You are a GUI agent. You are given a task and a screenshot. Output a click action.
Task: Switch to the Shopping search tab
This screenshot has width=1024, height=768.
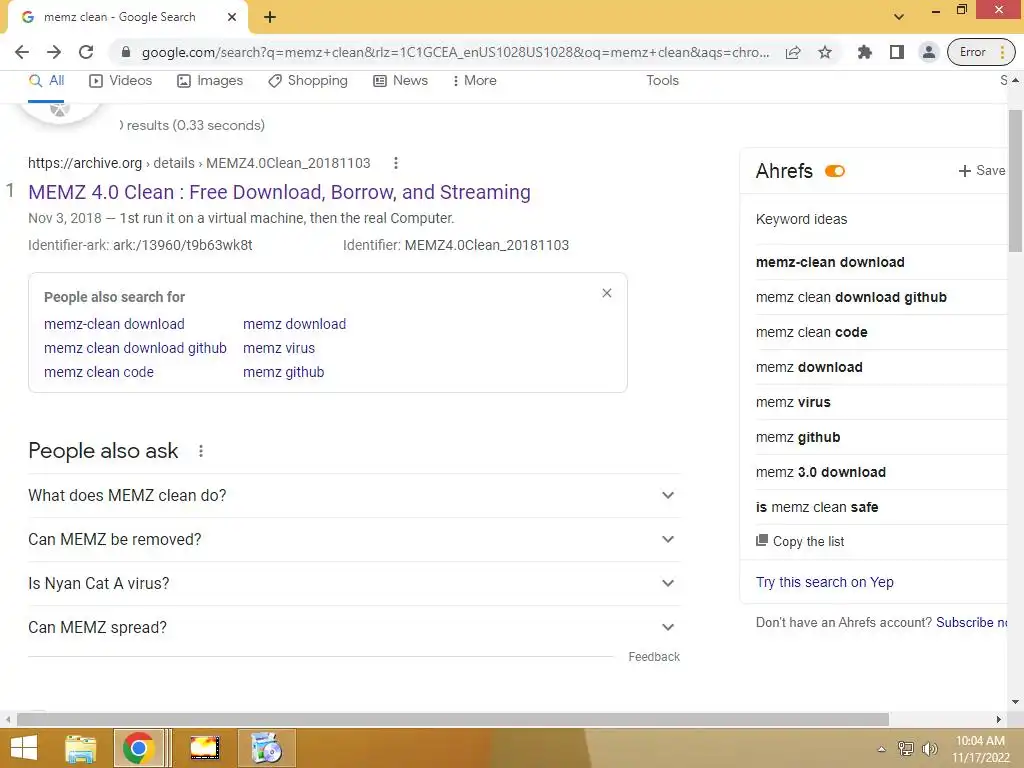tap(308, 80)
